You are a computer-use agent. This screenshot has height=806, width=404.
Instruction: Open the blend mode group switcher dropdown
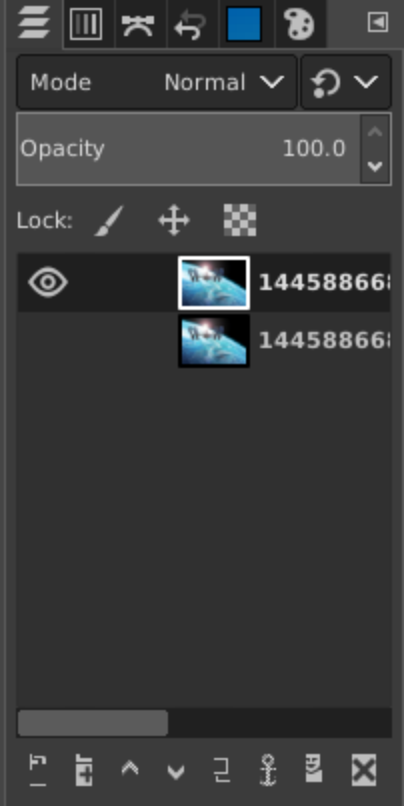(346, 82)
